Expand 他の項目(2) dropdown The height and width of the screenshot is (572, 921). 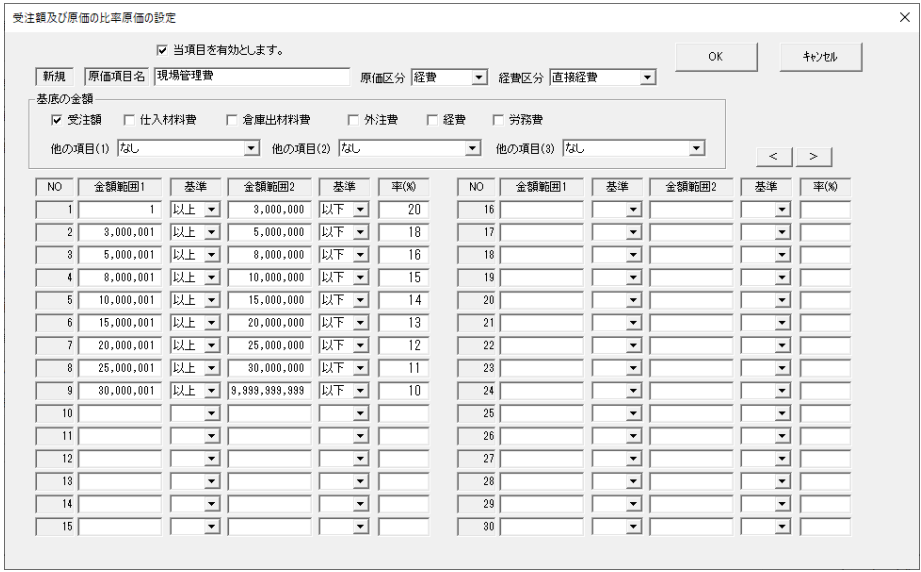(x=474, y=148)
